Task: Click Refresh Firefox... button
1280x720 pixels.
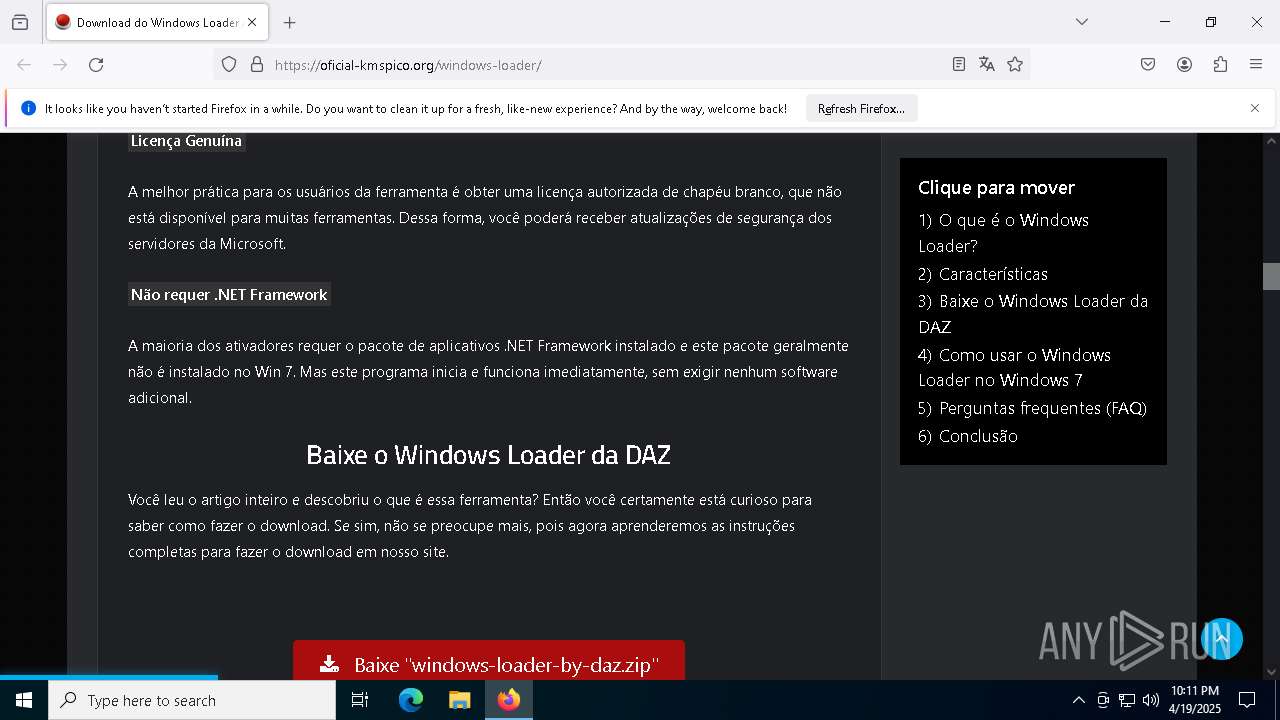Action: [861, 109]
